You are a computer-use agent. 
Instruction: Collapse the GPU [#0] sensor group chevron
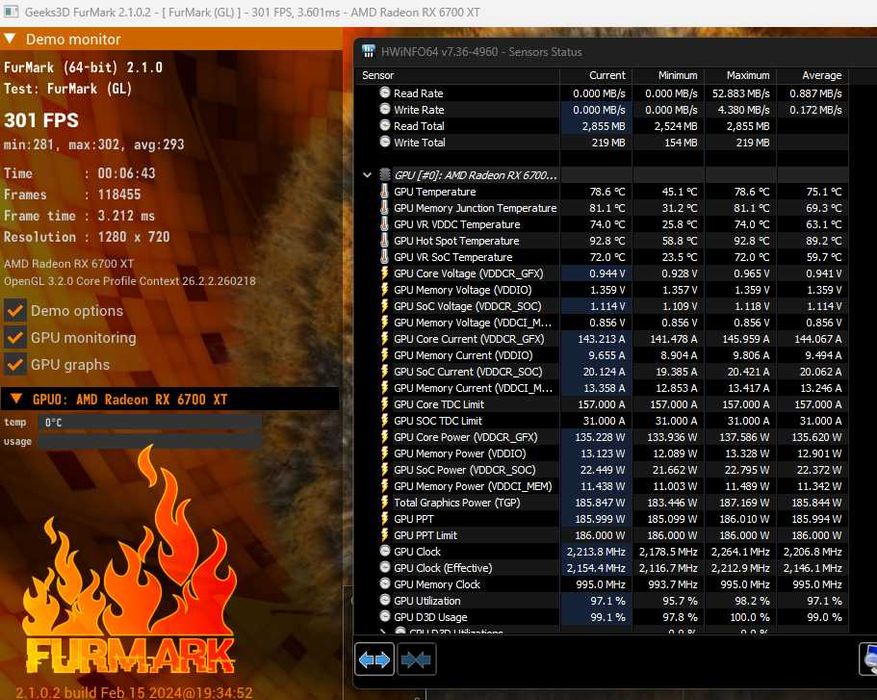pyautogui.click(x=367, y=175)
